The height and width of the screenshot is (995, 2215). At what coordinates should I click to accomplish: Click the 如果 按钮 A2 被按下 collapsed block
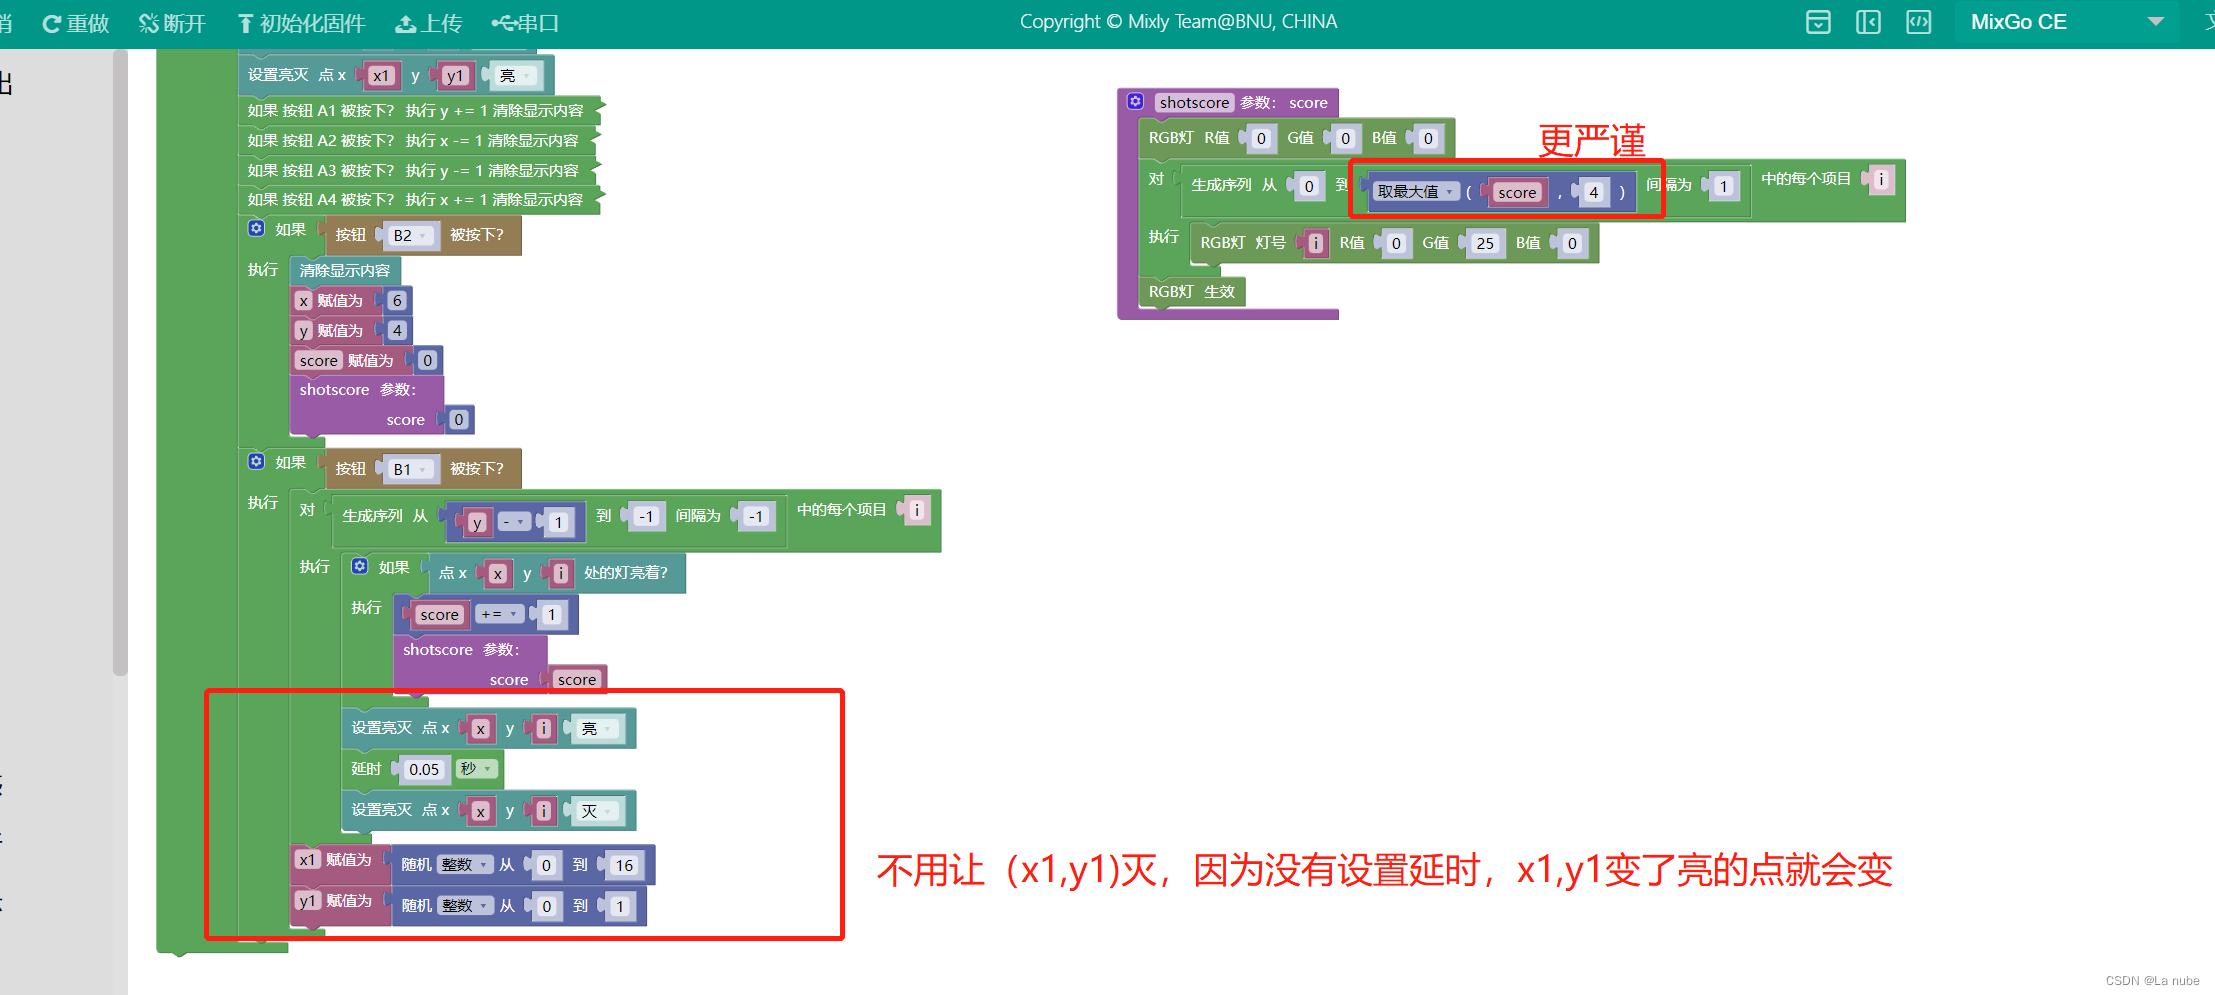(x=417, y=140)
